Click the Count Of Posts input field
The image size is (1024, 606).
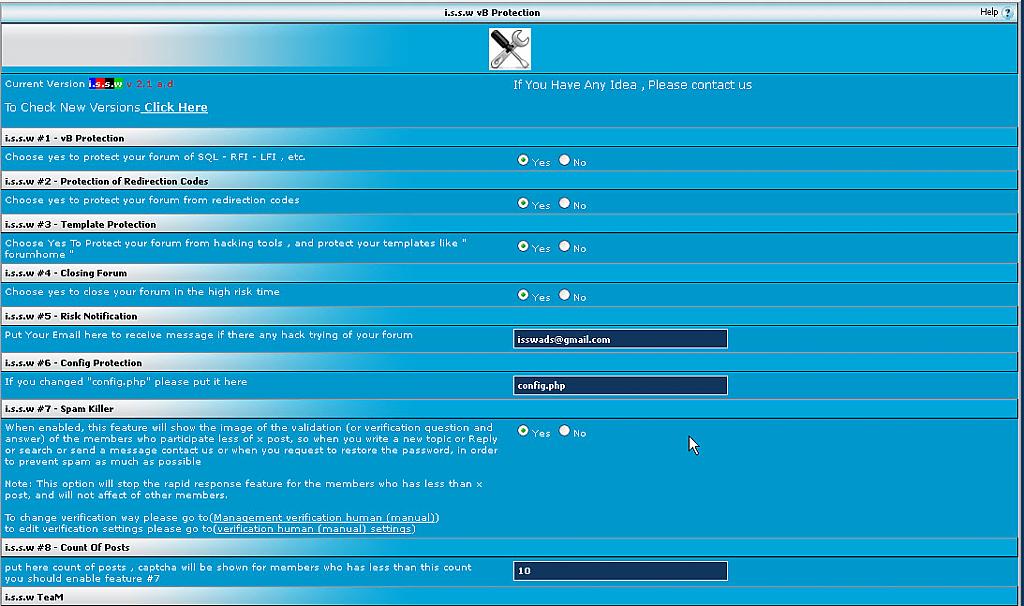[620, 571]
